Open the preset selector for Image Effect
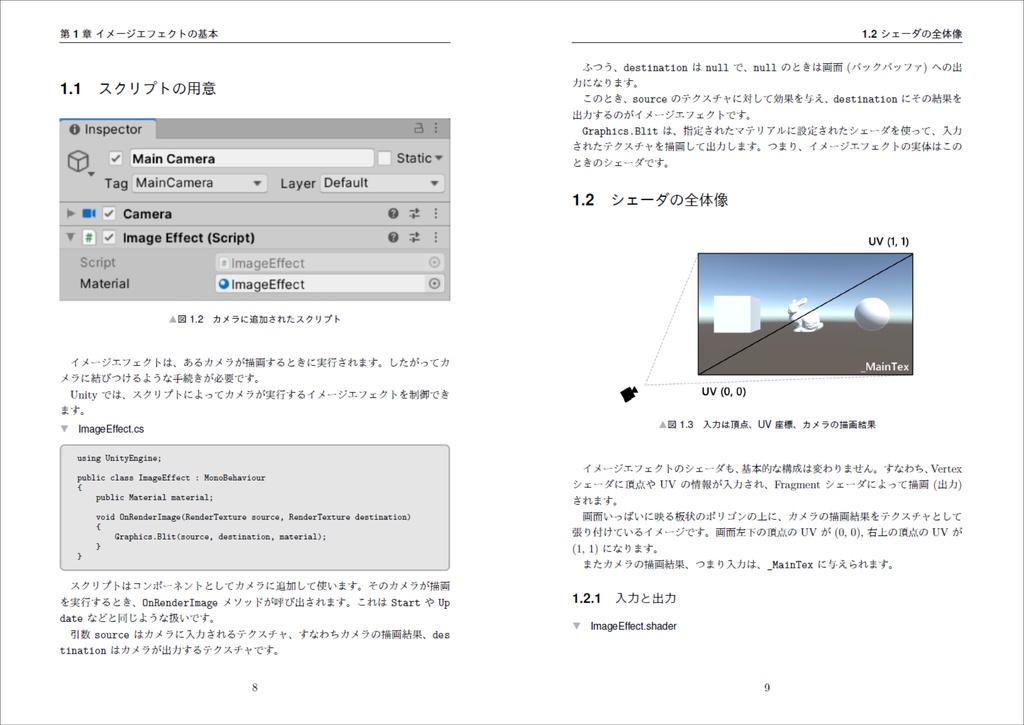The width and height of the screenshot is (1024, 725). pyautogui.click(x=413, y=239)
